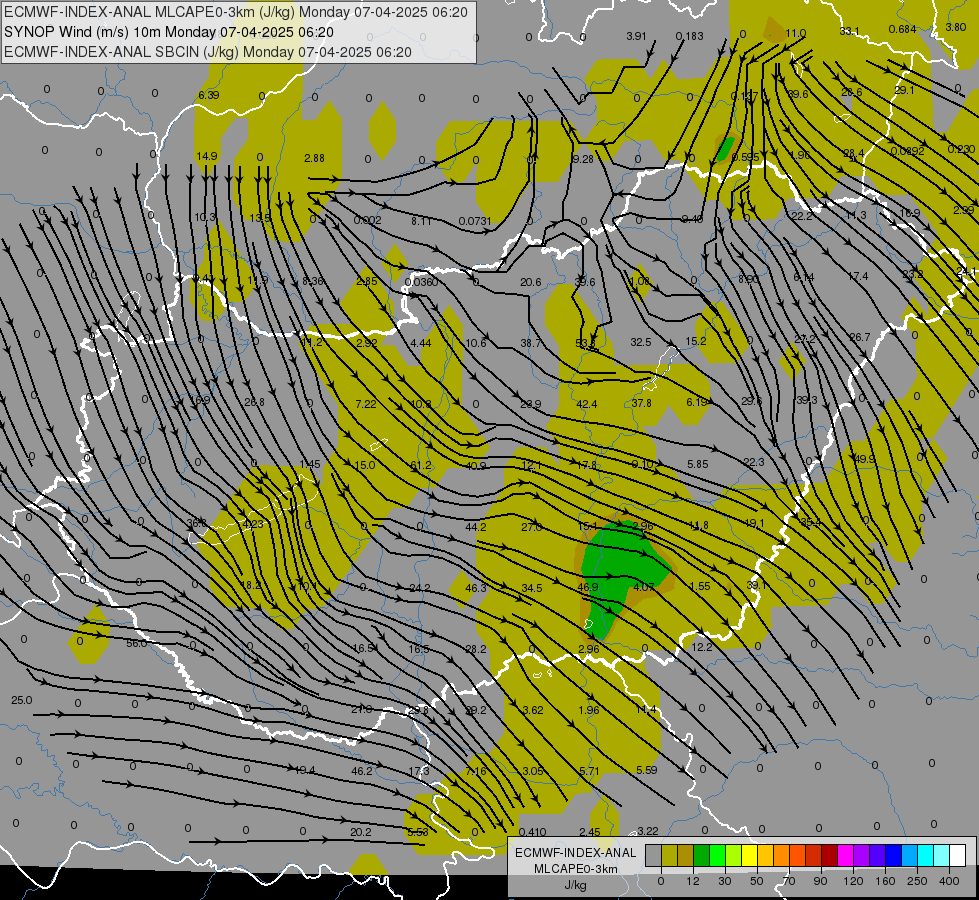Click the map value 0.684

pyautogui.click(x=902, y=29)
